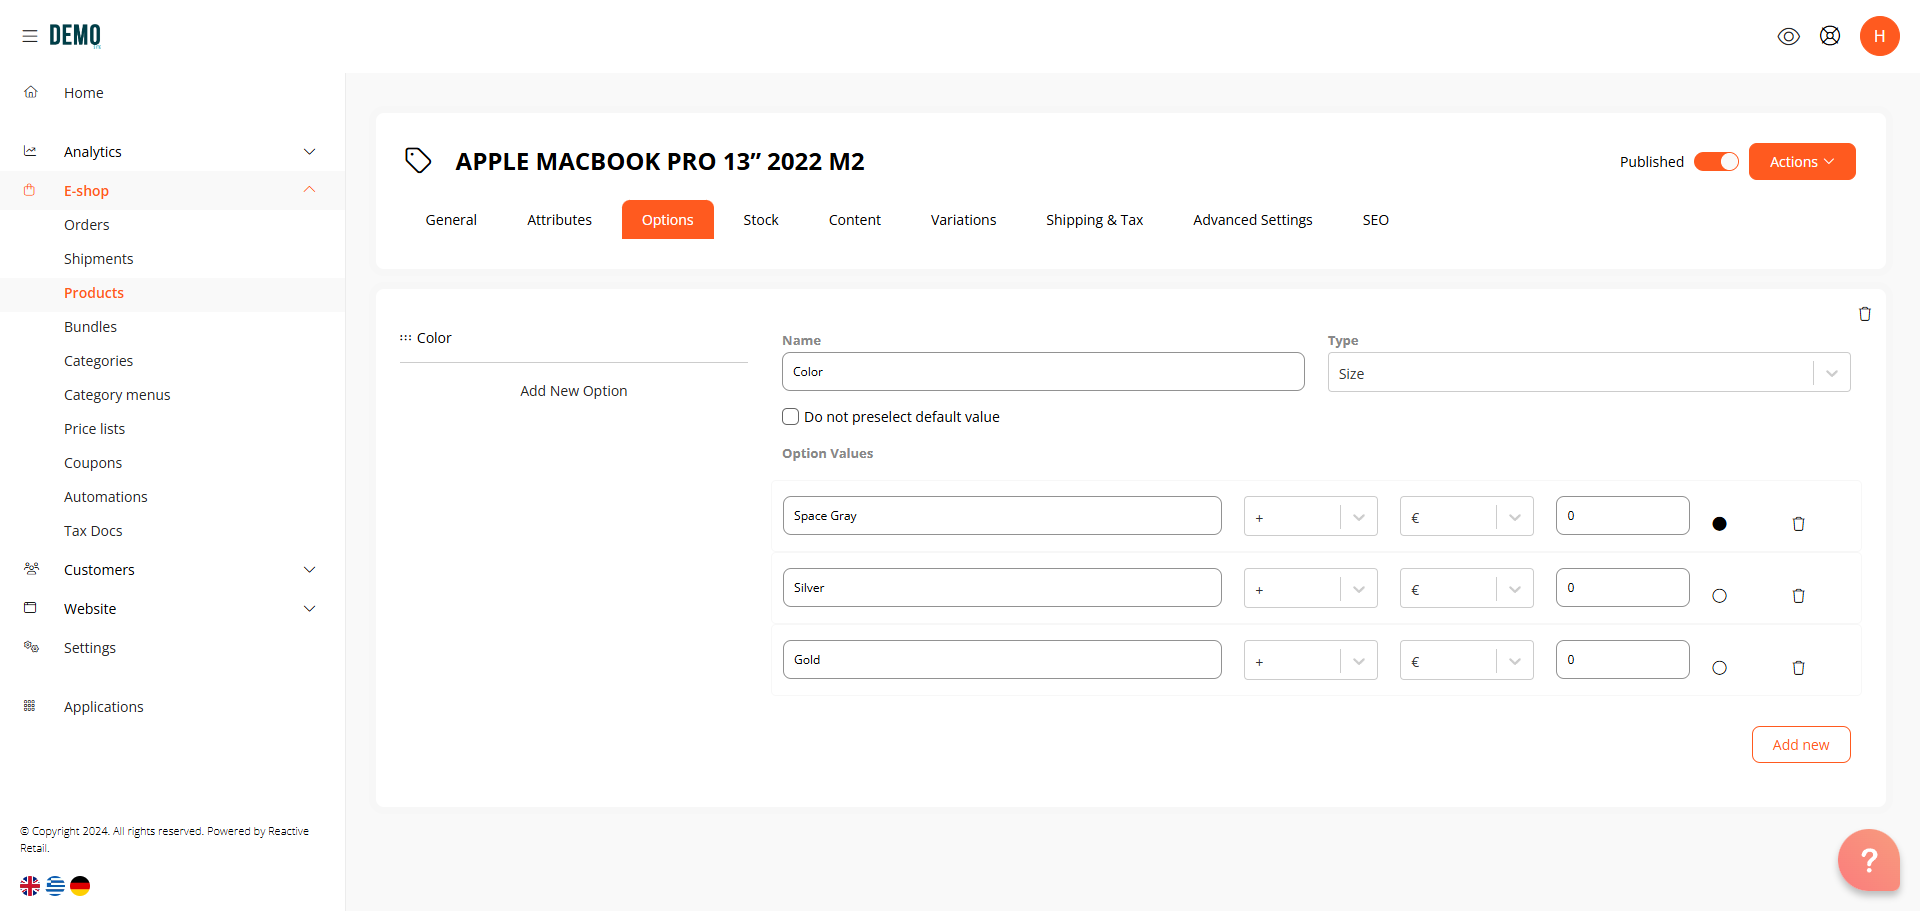1920x911 pixels.
Task: Switch to the Attributes tab
Action: [559, 220]
